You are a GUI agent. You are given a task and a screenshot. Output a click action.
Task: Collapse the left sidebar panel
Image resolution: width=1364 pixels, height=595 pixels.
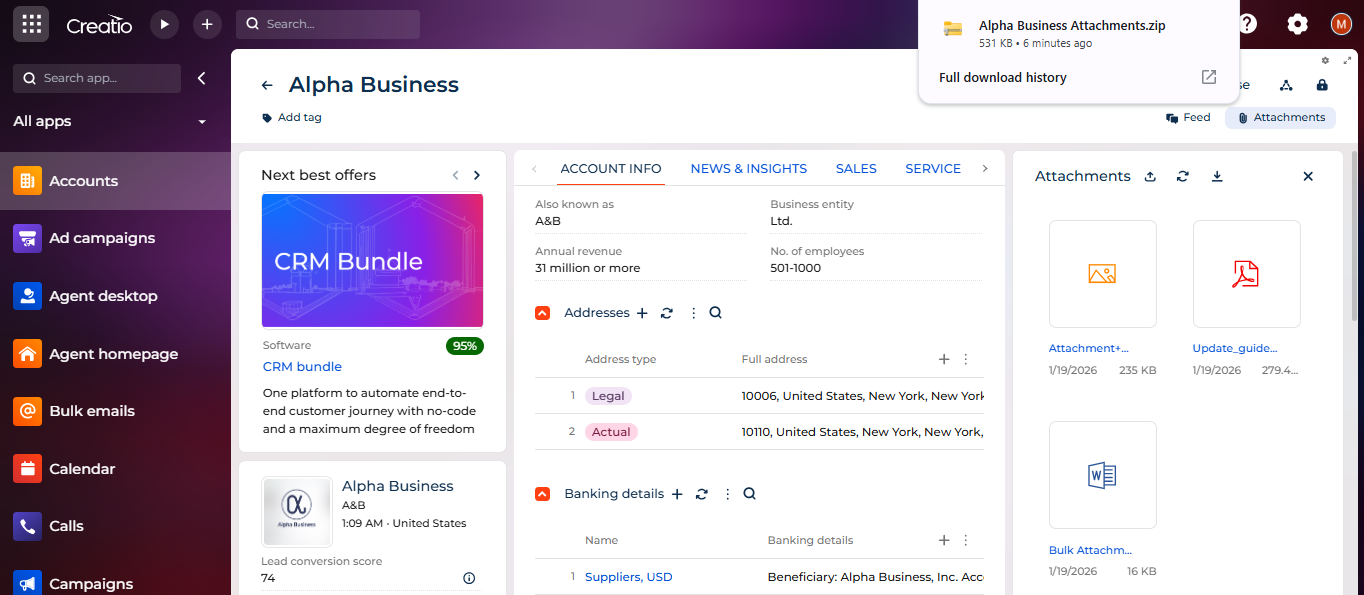click(201, 78)
